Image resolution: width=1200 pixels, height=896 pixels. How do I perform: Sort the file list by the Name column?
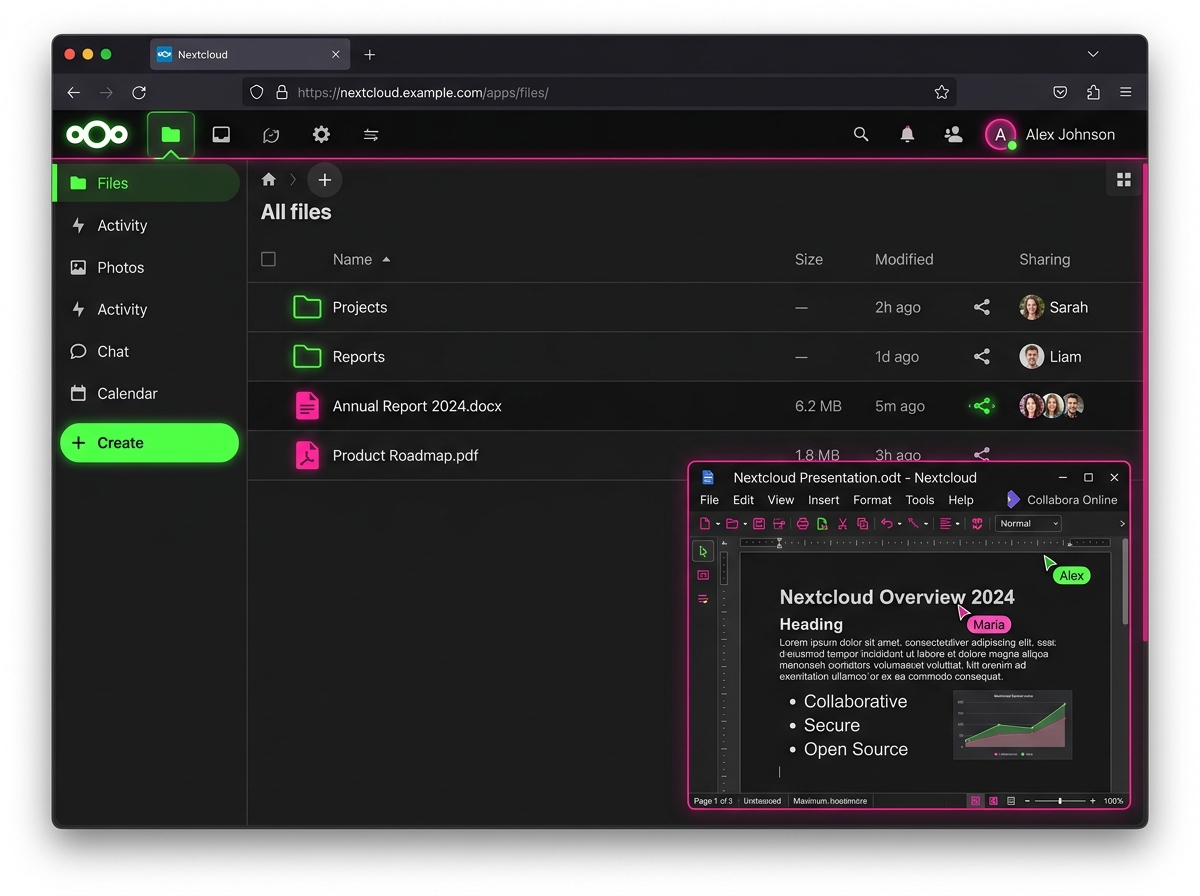(x=361, y=259)
